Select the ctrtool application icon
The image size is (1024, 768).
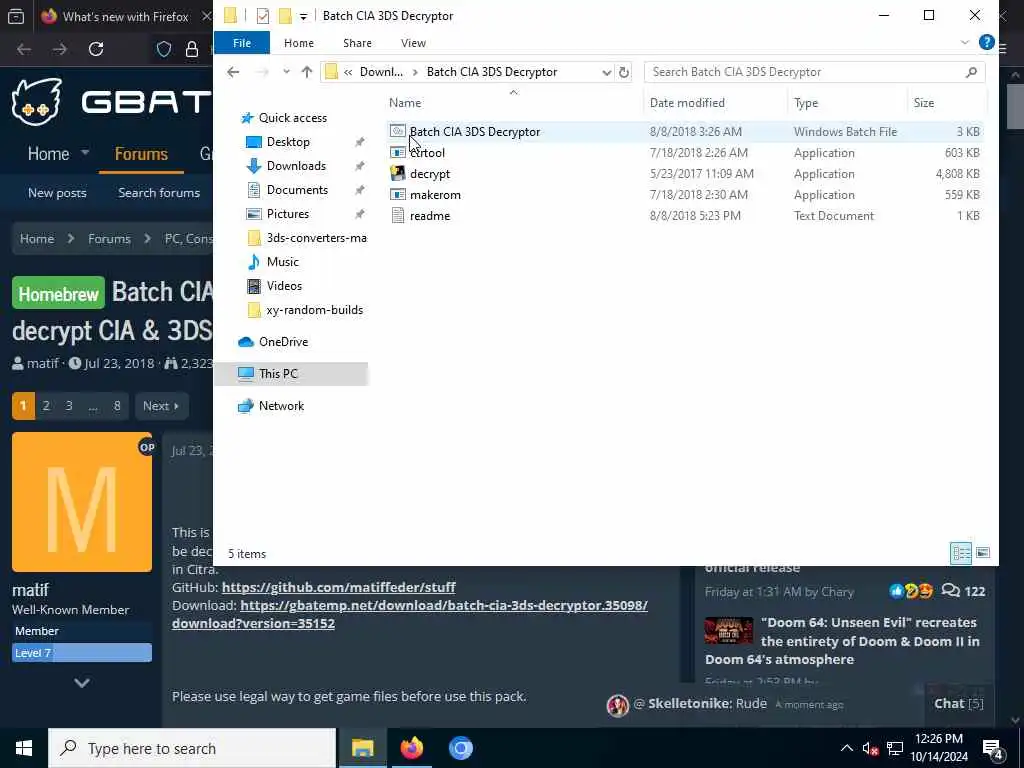(x=398, y=153)
